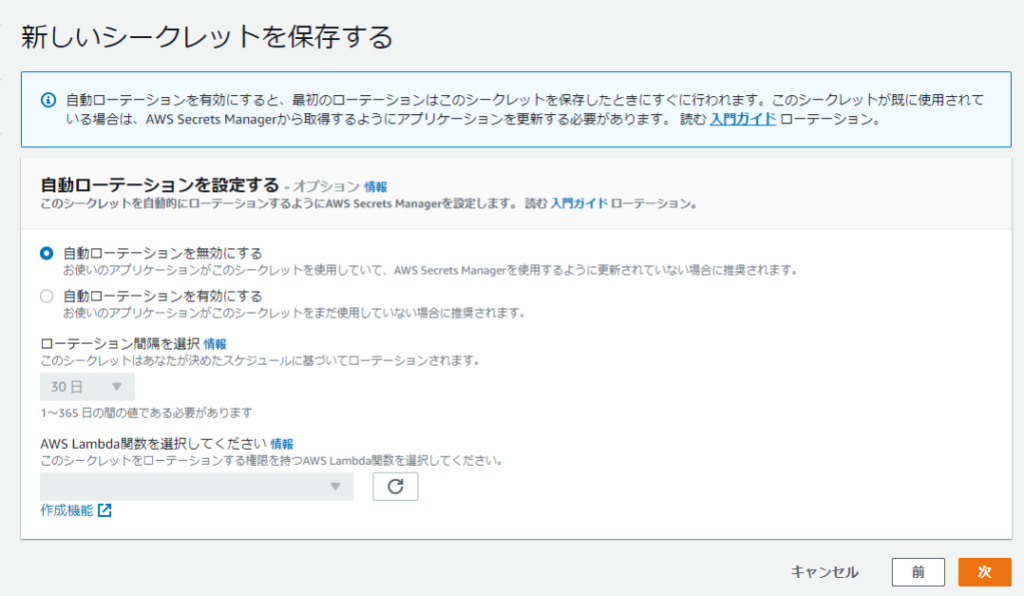The height and width of the screenshot is (596, 1024).
Task: Click 情報 link beside AWS Lambda関数を選択してください
Action: 281,444
